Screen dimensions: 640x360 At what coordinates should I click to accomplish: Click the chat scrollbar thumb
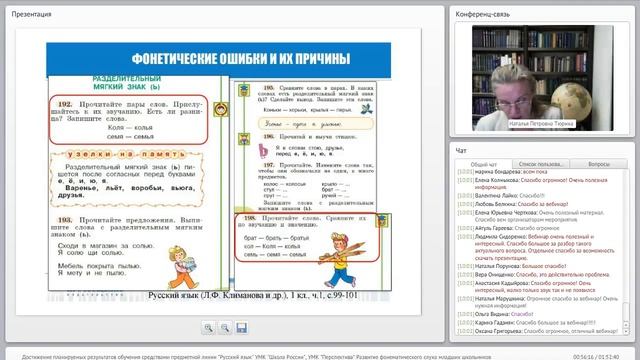pos(626,313)
